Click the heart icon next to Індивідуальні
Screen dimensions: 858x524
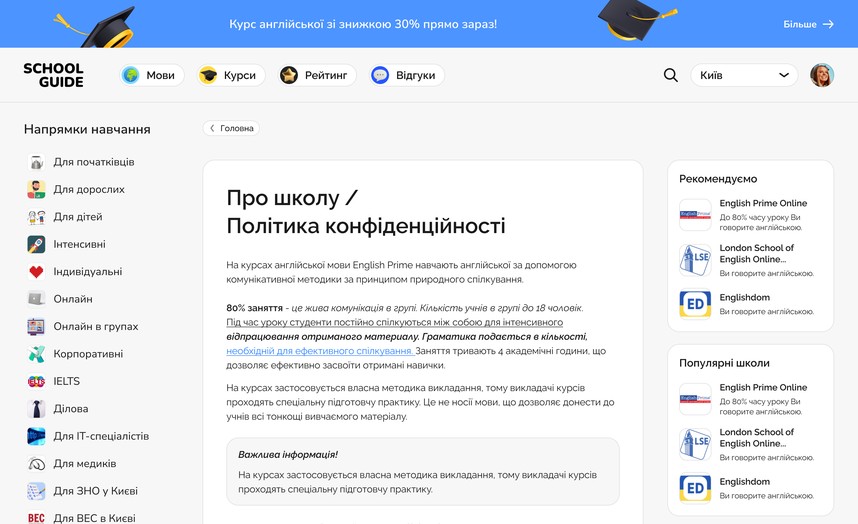[x=36, y=271]
